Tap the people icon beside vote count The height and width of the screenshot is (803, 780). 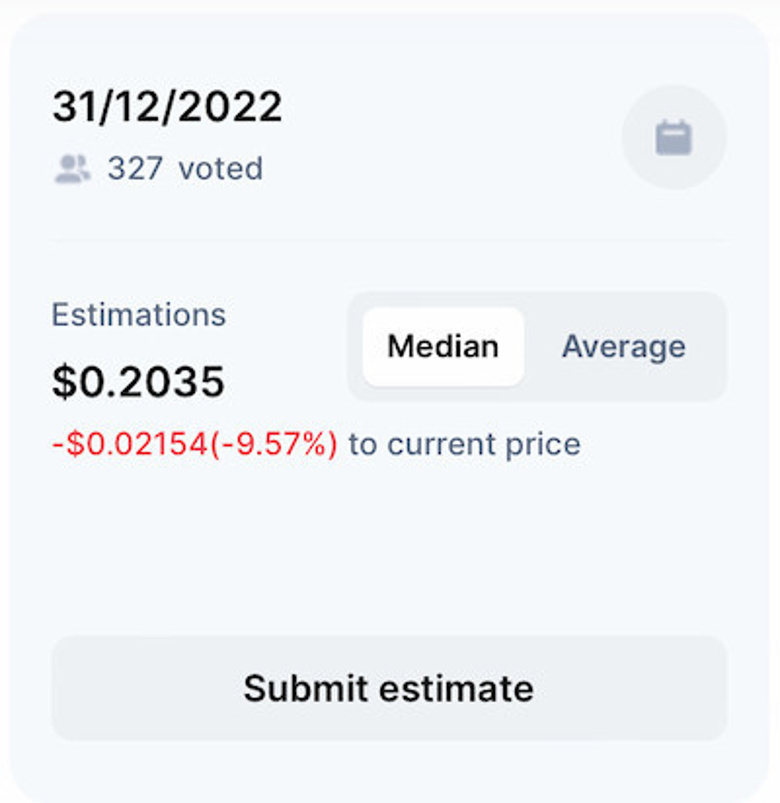(x=70, y=169)
